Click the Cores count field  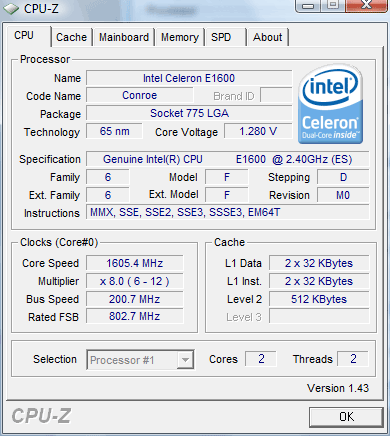pyautogui.click(x=261, y=359)
